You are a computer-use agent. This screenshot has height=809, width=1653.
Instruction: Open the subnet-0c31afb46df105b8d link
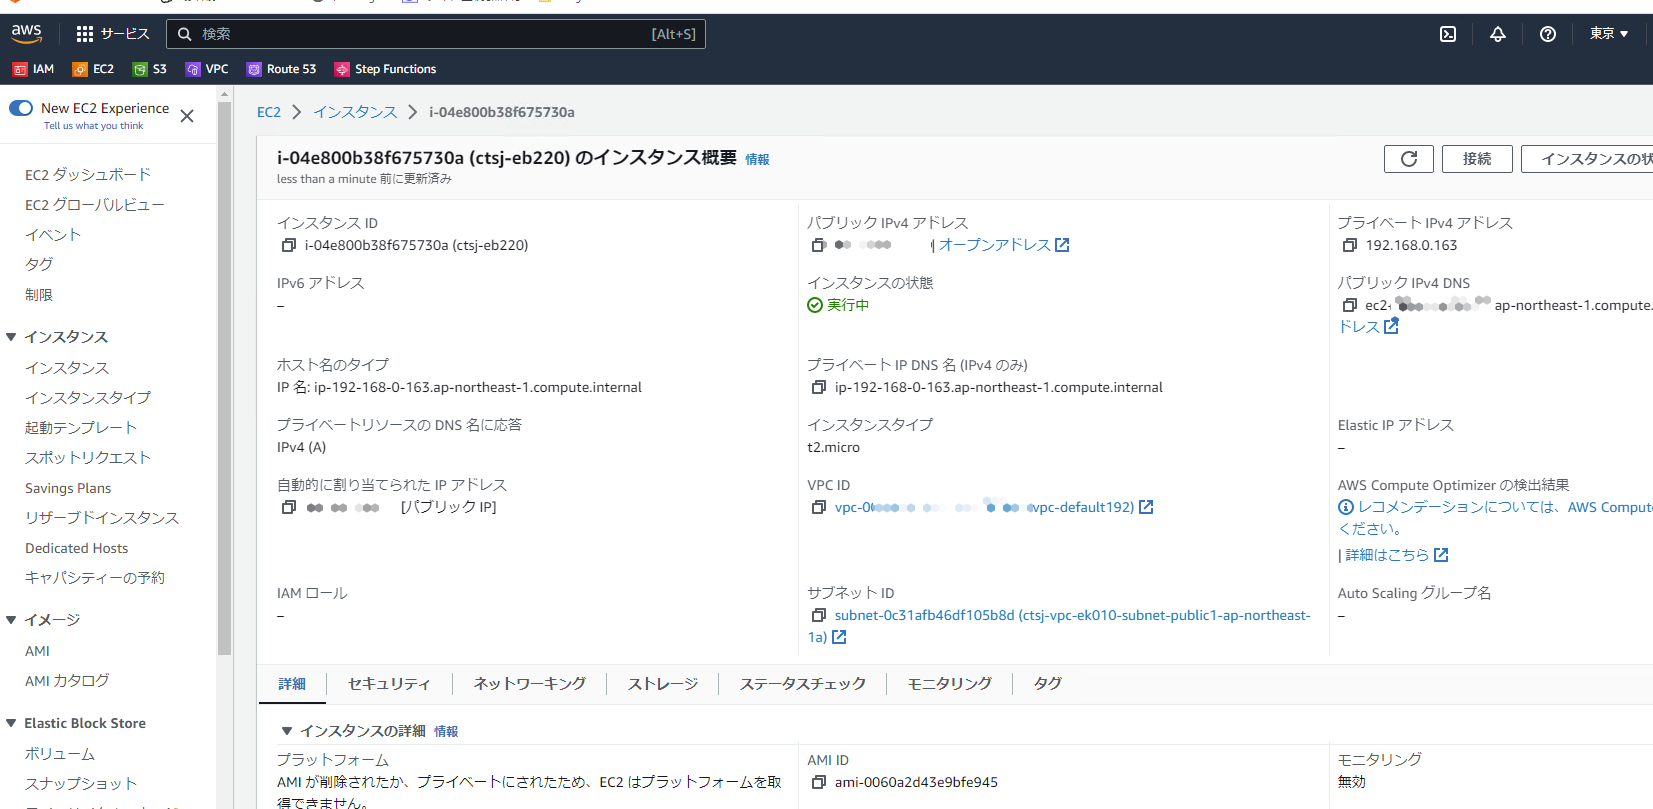tap(1059, 626)
